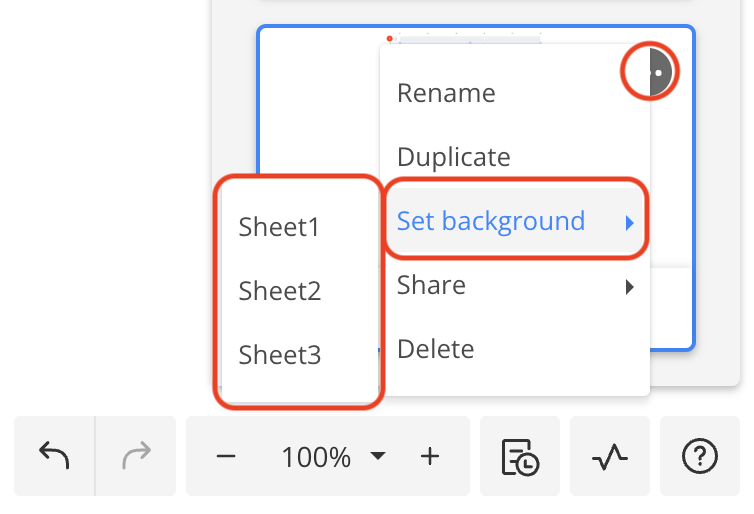754x514 pixels.
Task: Click the blue-outlined sheet thumbnail
Action: 318,120
